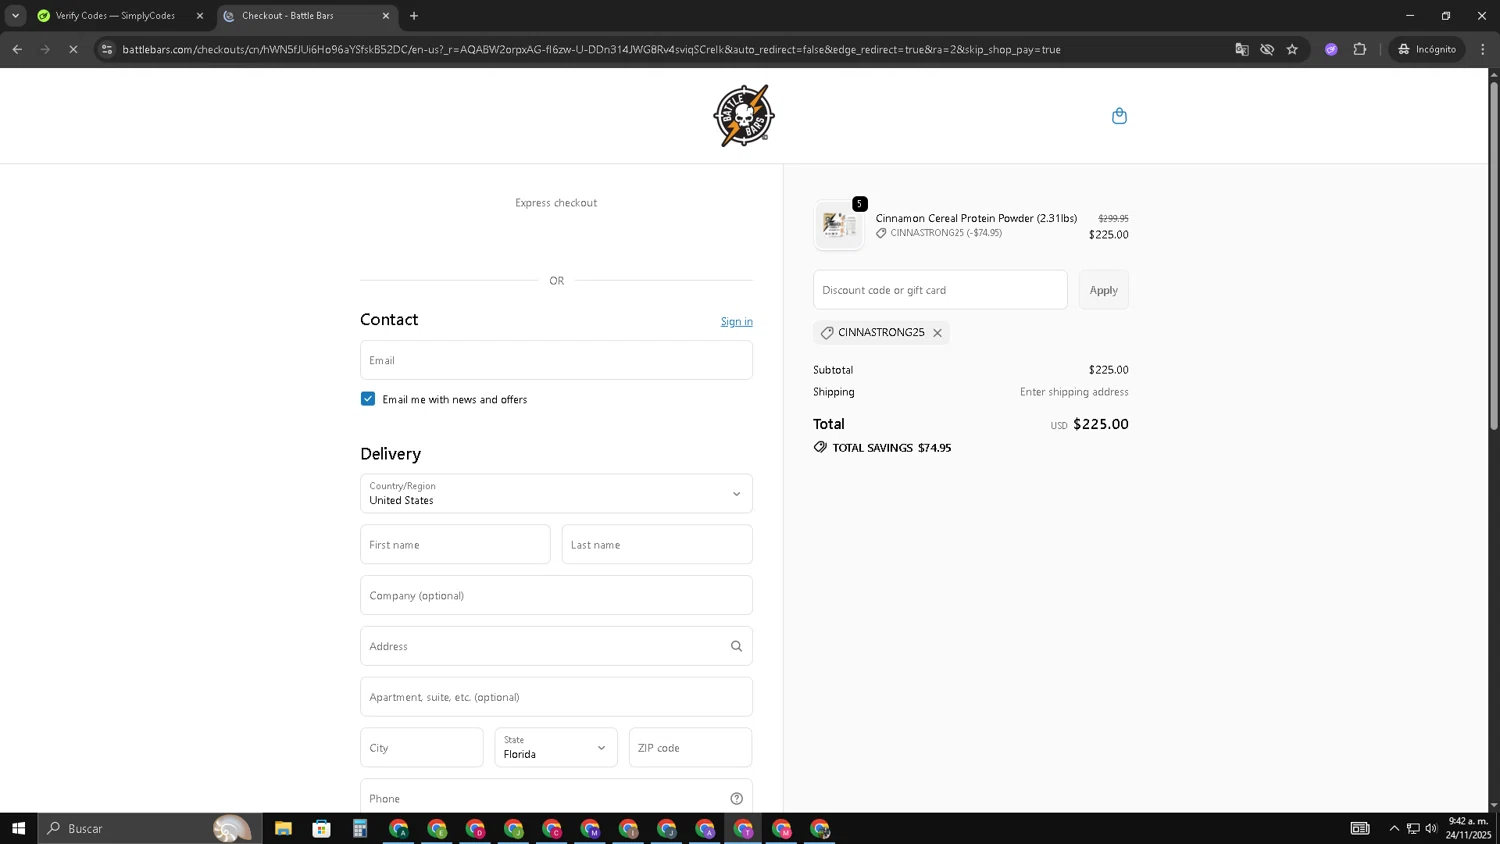
Task: Click the Phone field help icon
Action: point(736,798)
